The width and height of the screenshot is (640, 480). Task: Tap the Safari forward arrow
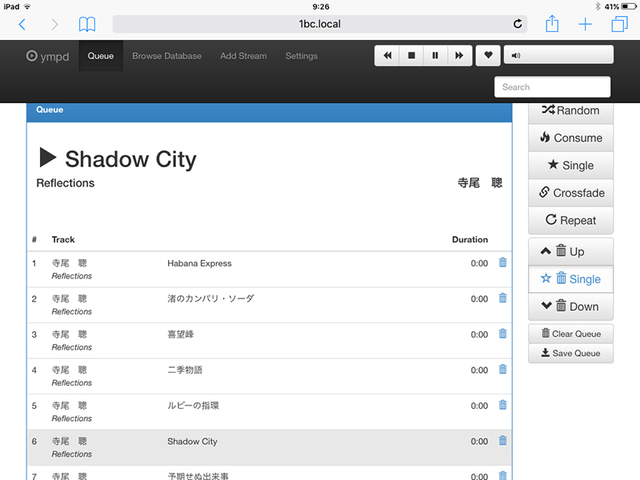[54, 24]
